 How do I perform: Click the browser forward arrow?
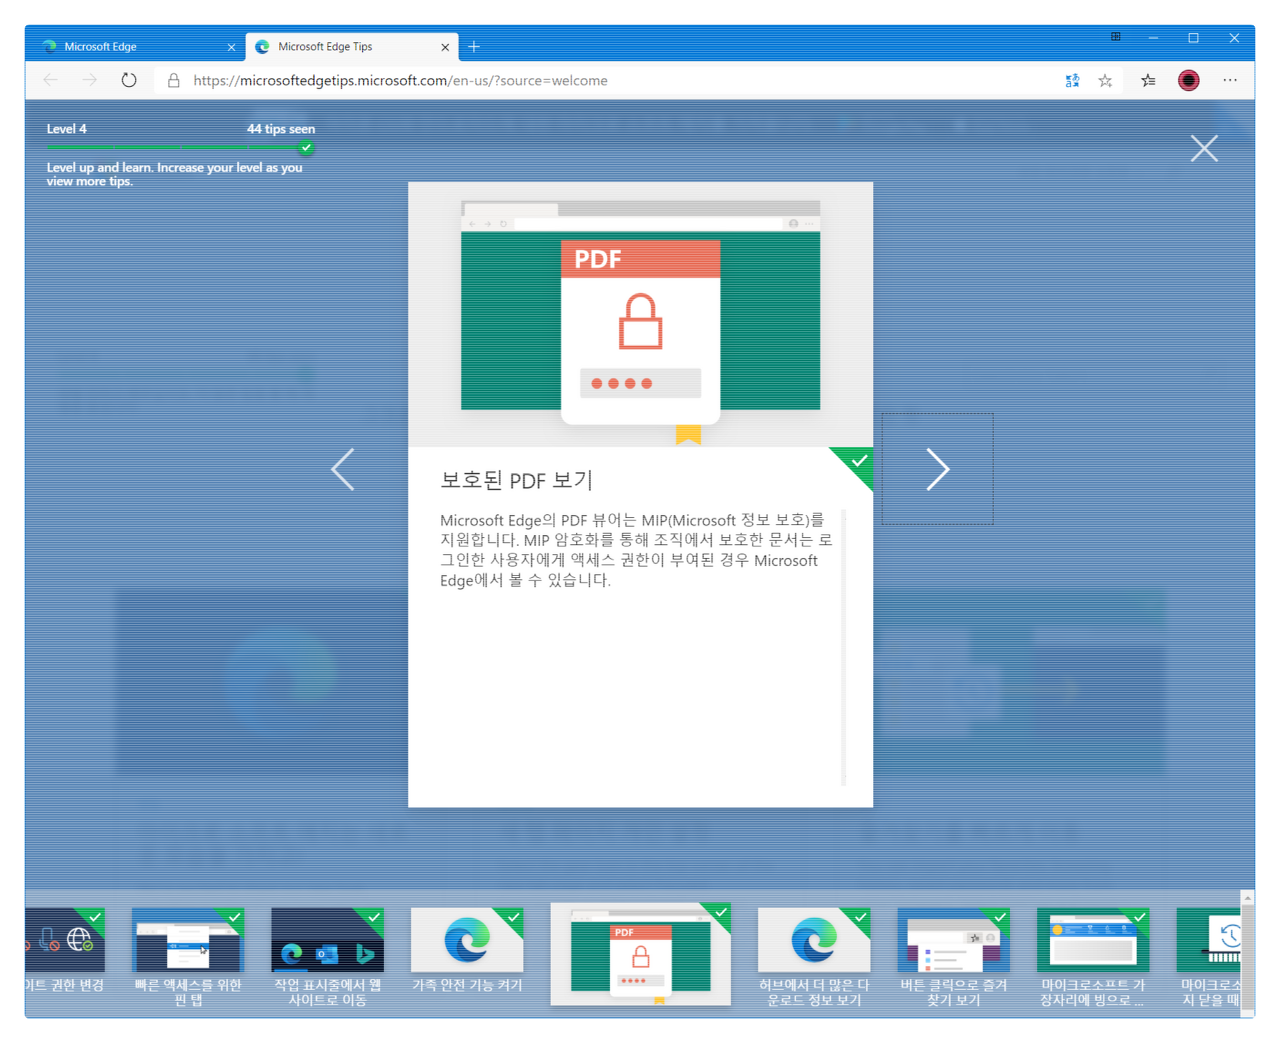pos(89,80)
